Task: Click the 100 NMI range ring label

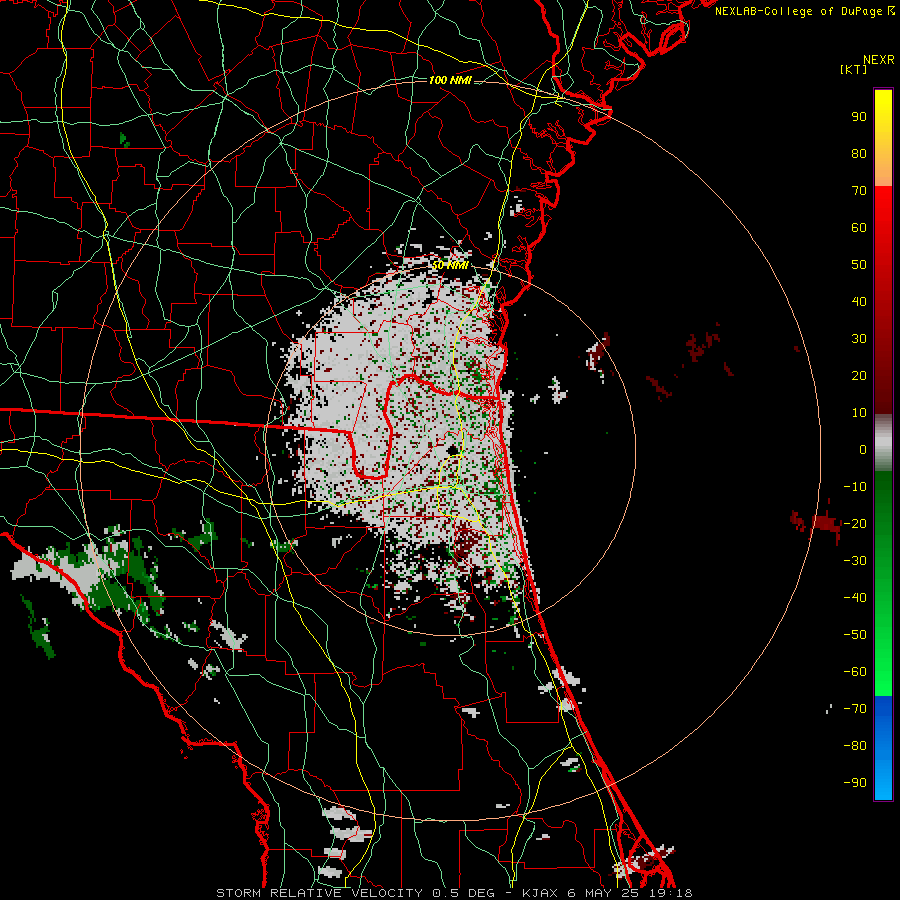Action: point(450,80)
